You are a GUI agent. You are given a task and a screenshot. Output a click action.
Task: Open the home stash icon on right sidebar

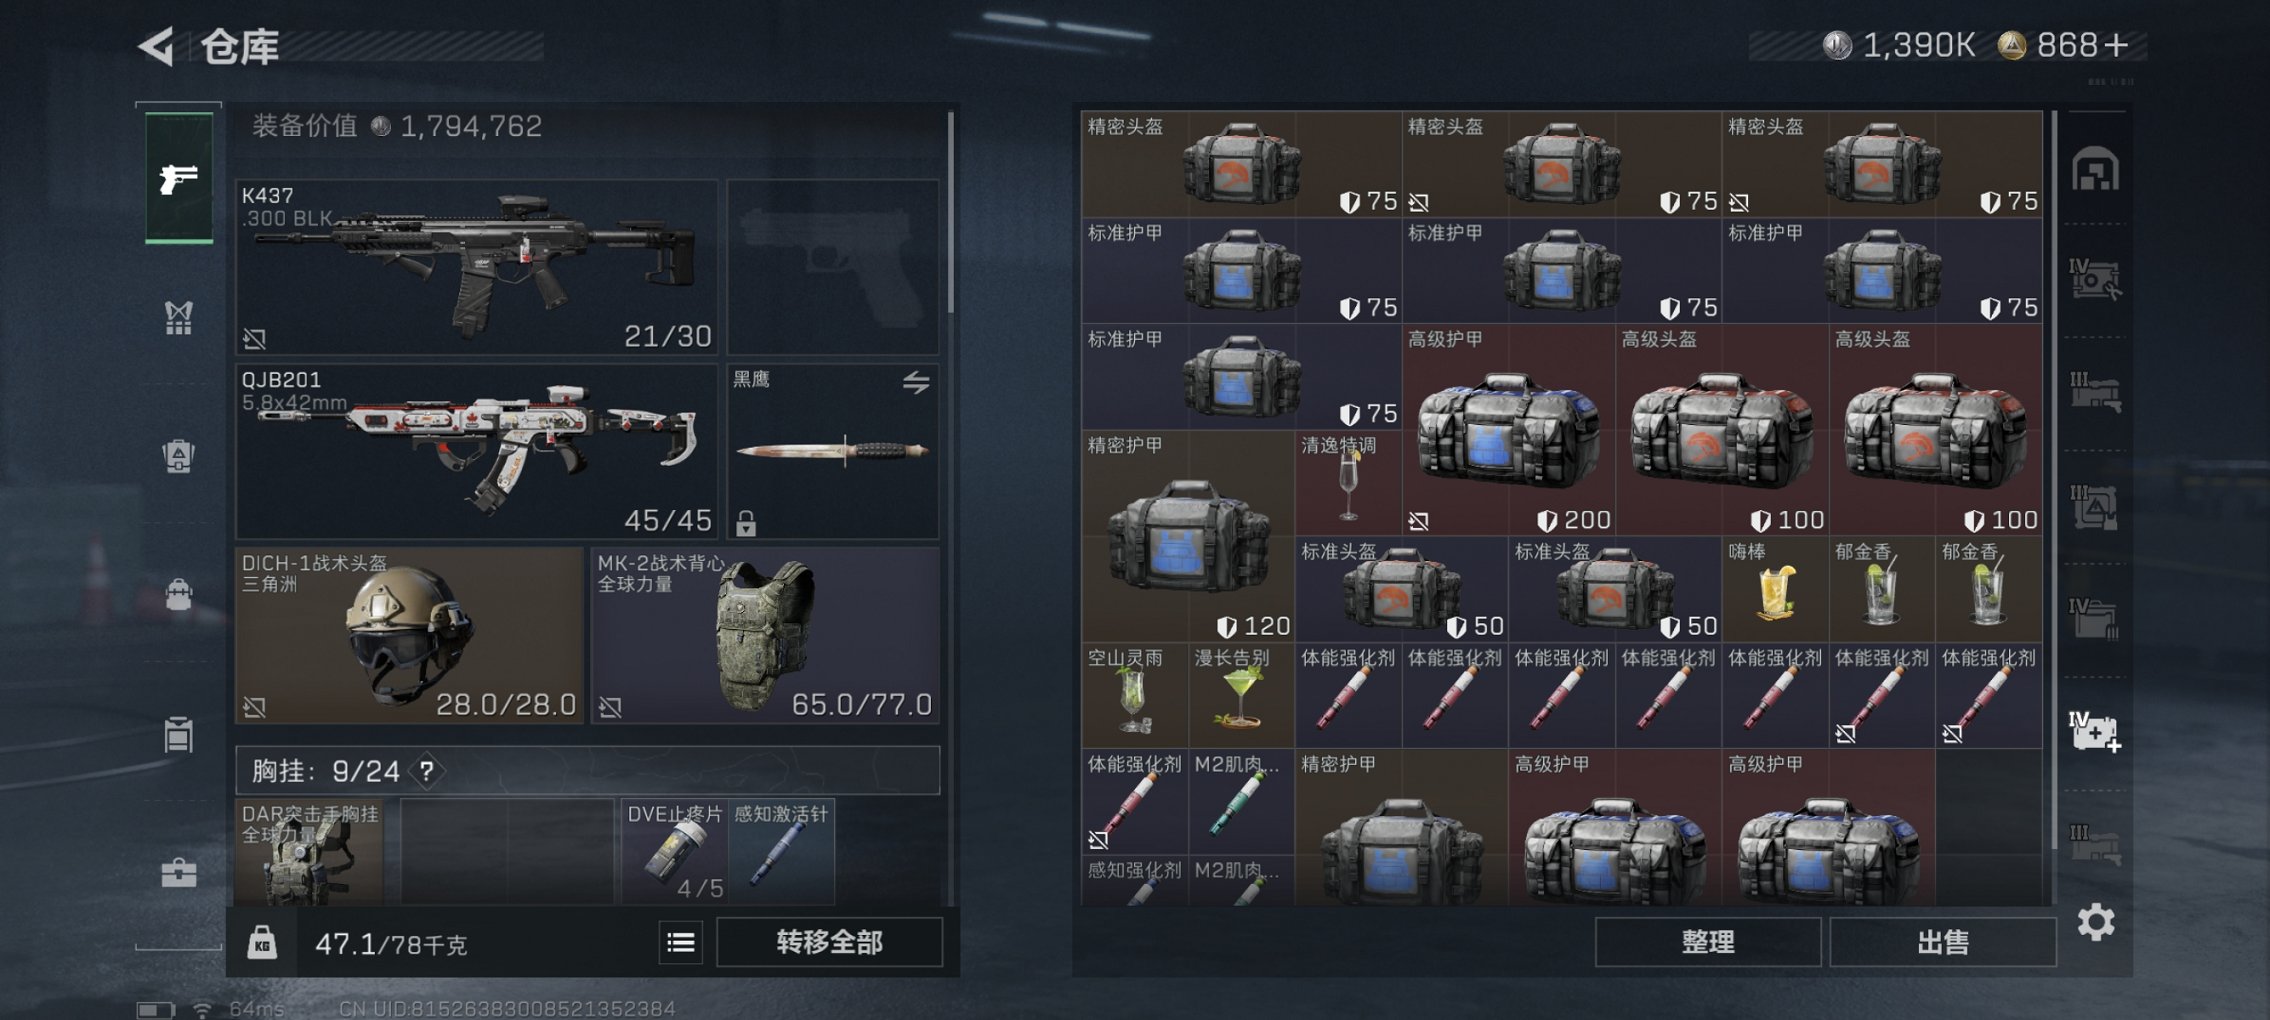(2095, 169)
